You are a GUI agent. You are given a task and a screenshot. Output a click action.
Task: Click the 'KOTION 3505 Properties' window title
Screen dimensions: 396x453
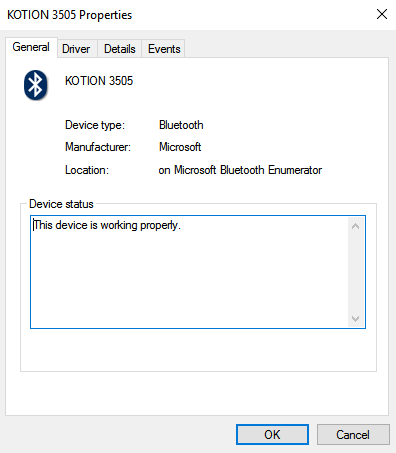pos(70,15)
